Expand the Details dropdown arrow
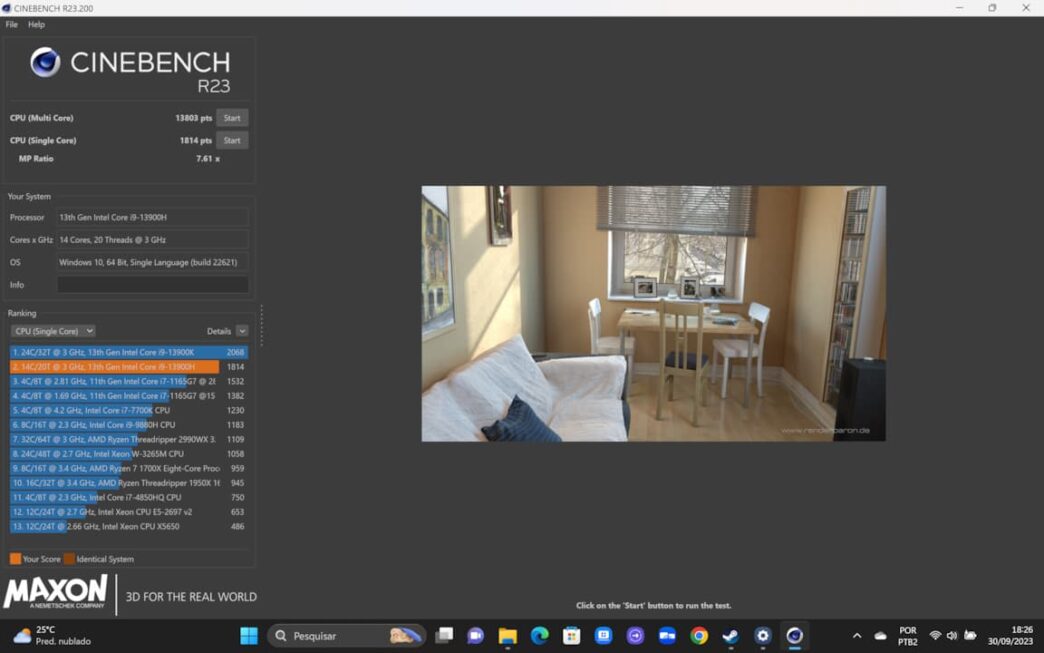The height and width of the screenshot is (653, 1044). pos(242,331)
